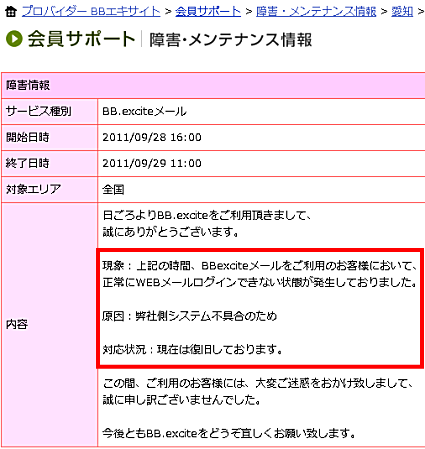Select start time 2011/09/28 16:00
Screen dimensions: 425x449
pos(152,137)
